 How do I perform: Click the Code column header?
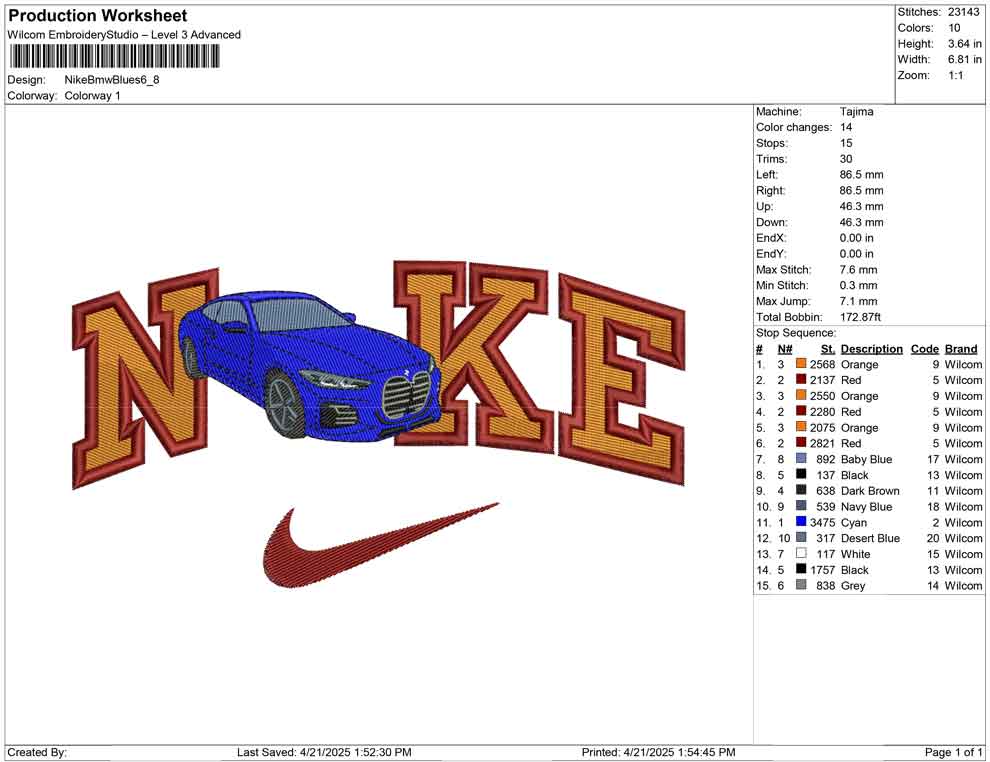point(924,349)
